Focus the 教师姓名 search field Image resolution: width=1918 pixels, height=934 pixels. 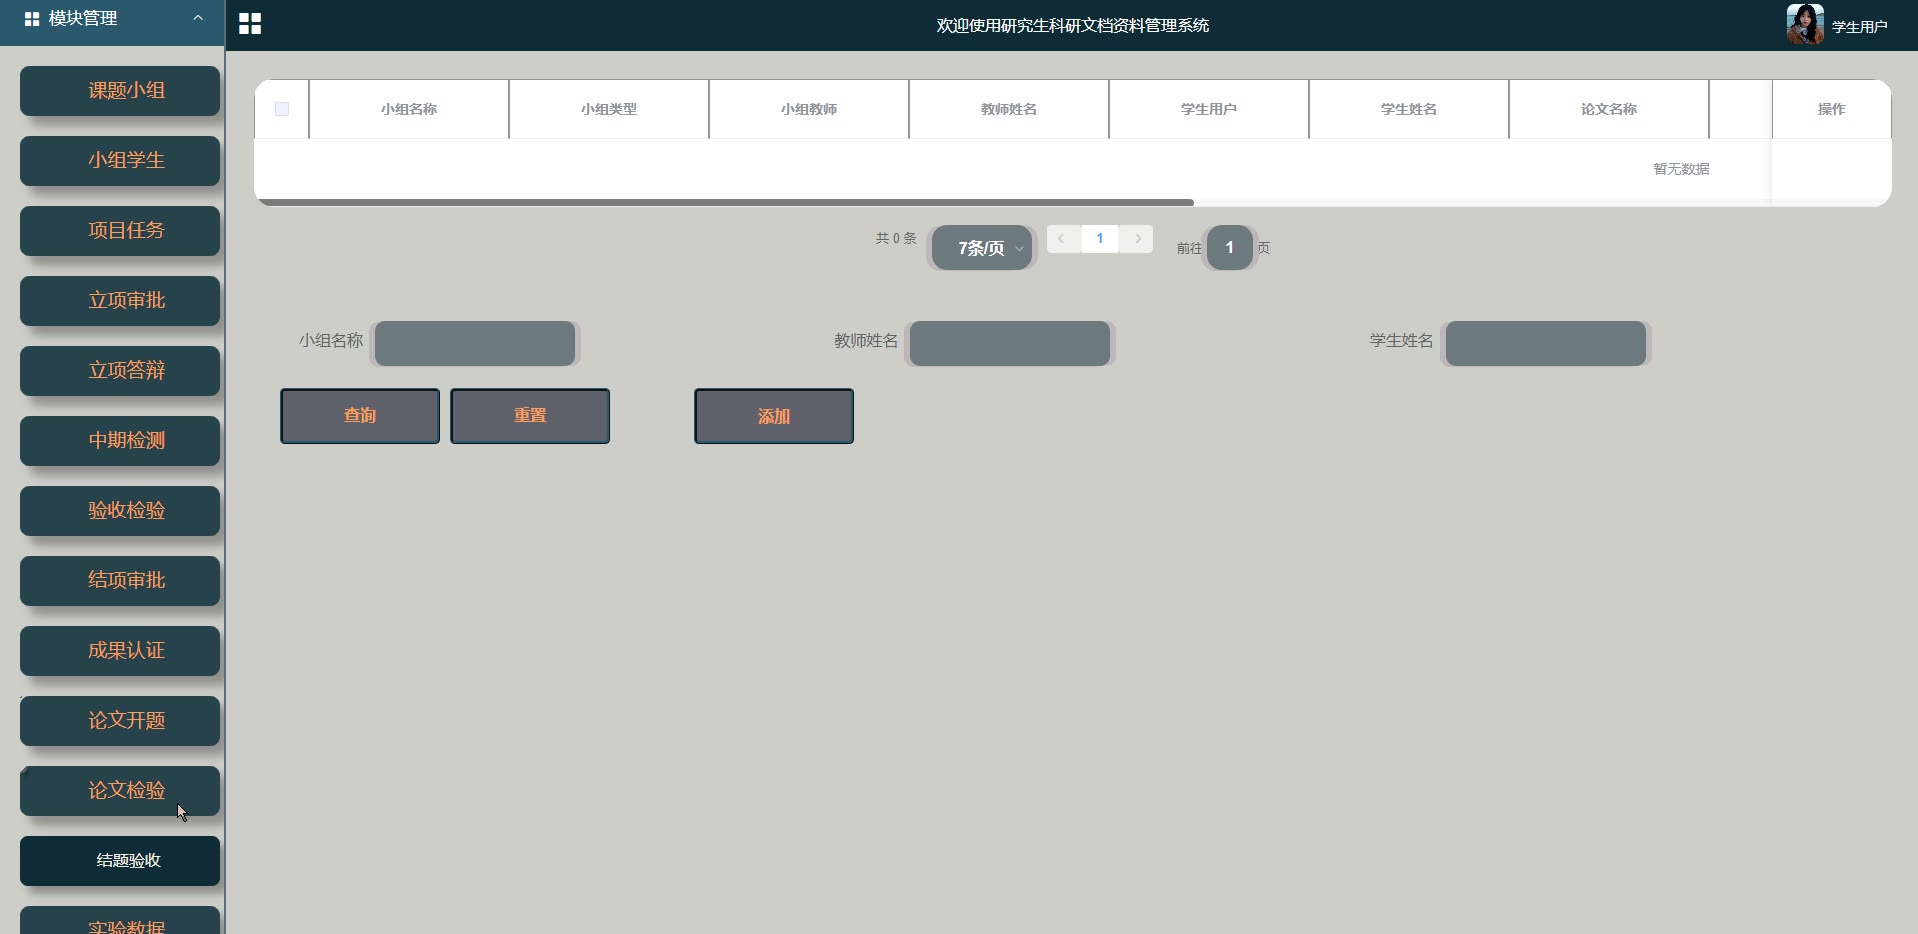click(x=1010, y=343)
